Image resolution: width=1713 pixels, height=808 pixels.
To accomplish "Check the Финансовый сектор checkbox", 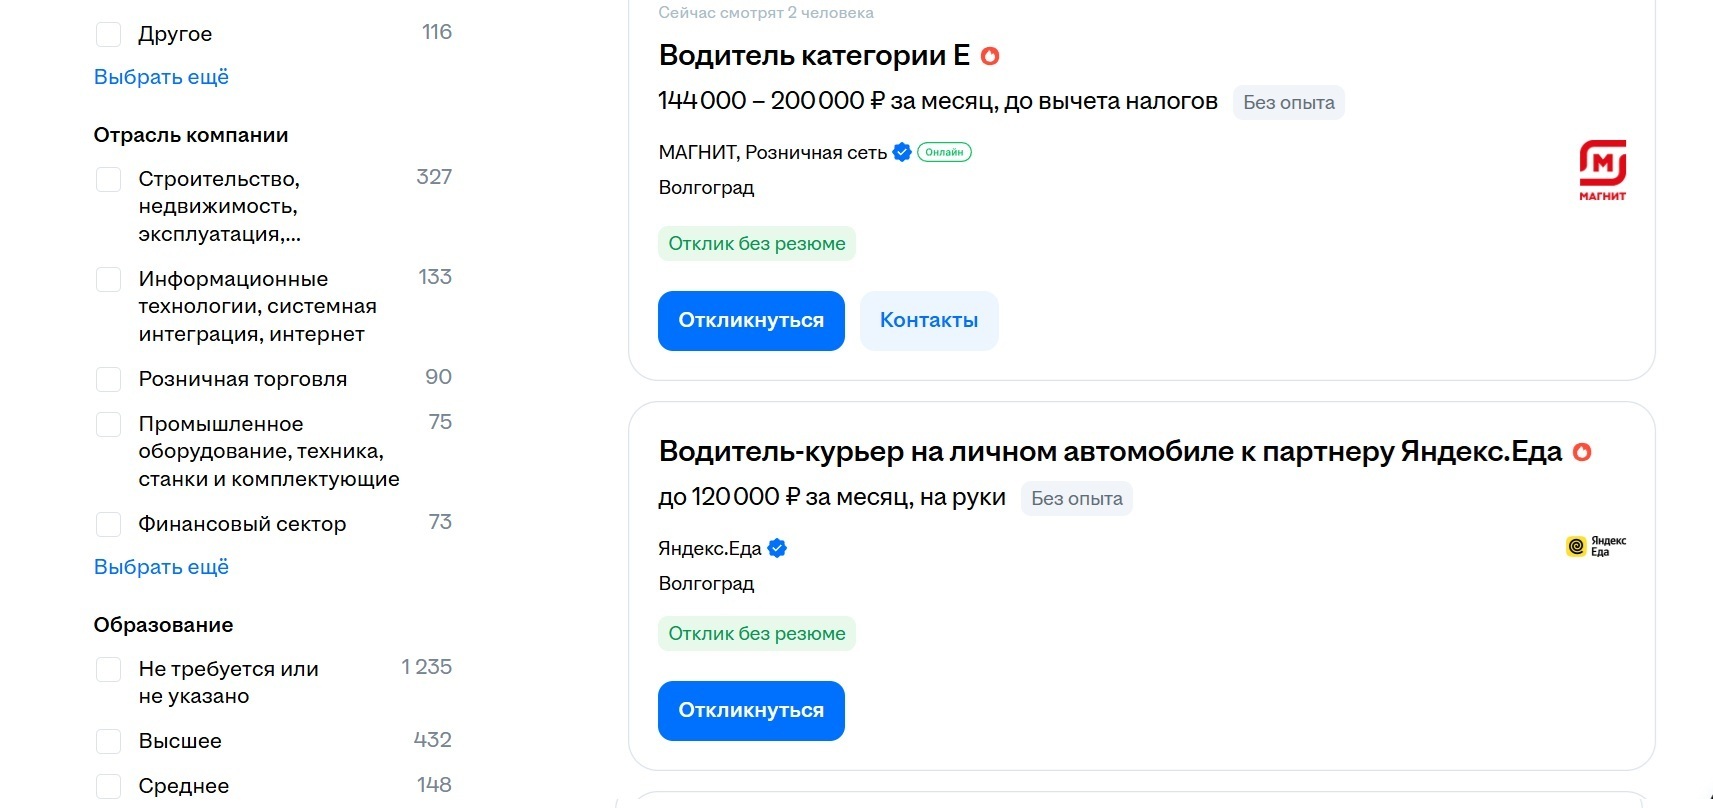I will (108, 523).
